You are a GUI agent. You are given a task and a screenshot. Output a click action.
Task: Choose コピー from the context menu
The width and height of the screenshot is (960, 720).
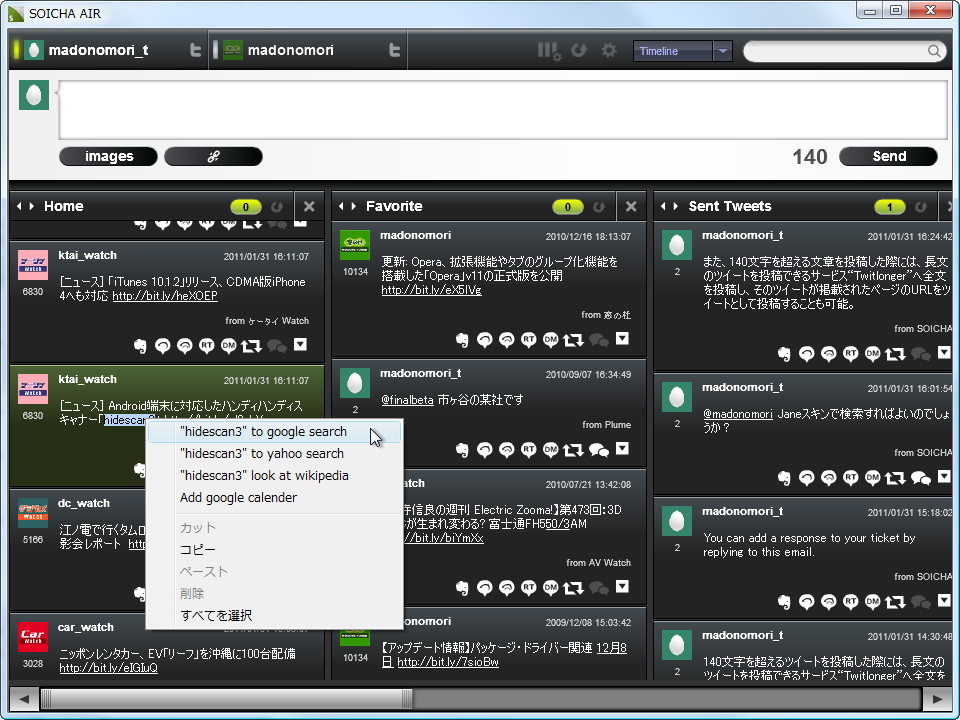274,550
